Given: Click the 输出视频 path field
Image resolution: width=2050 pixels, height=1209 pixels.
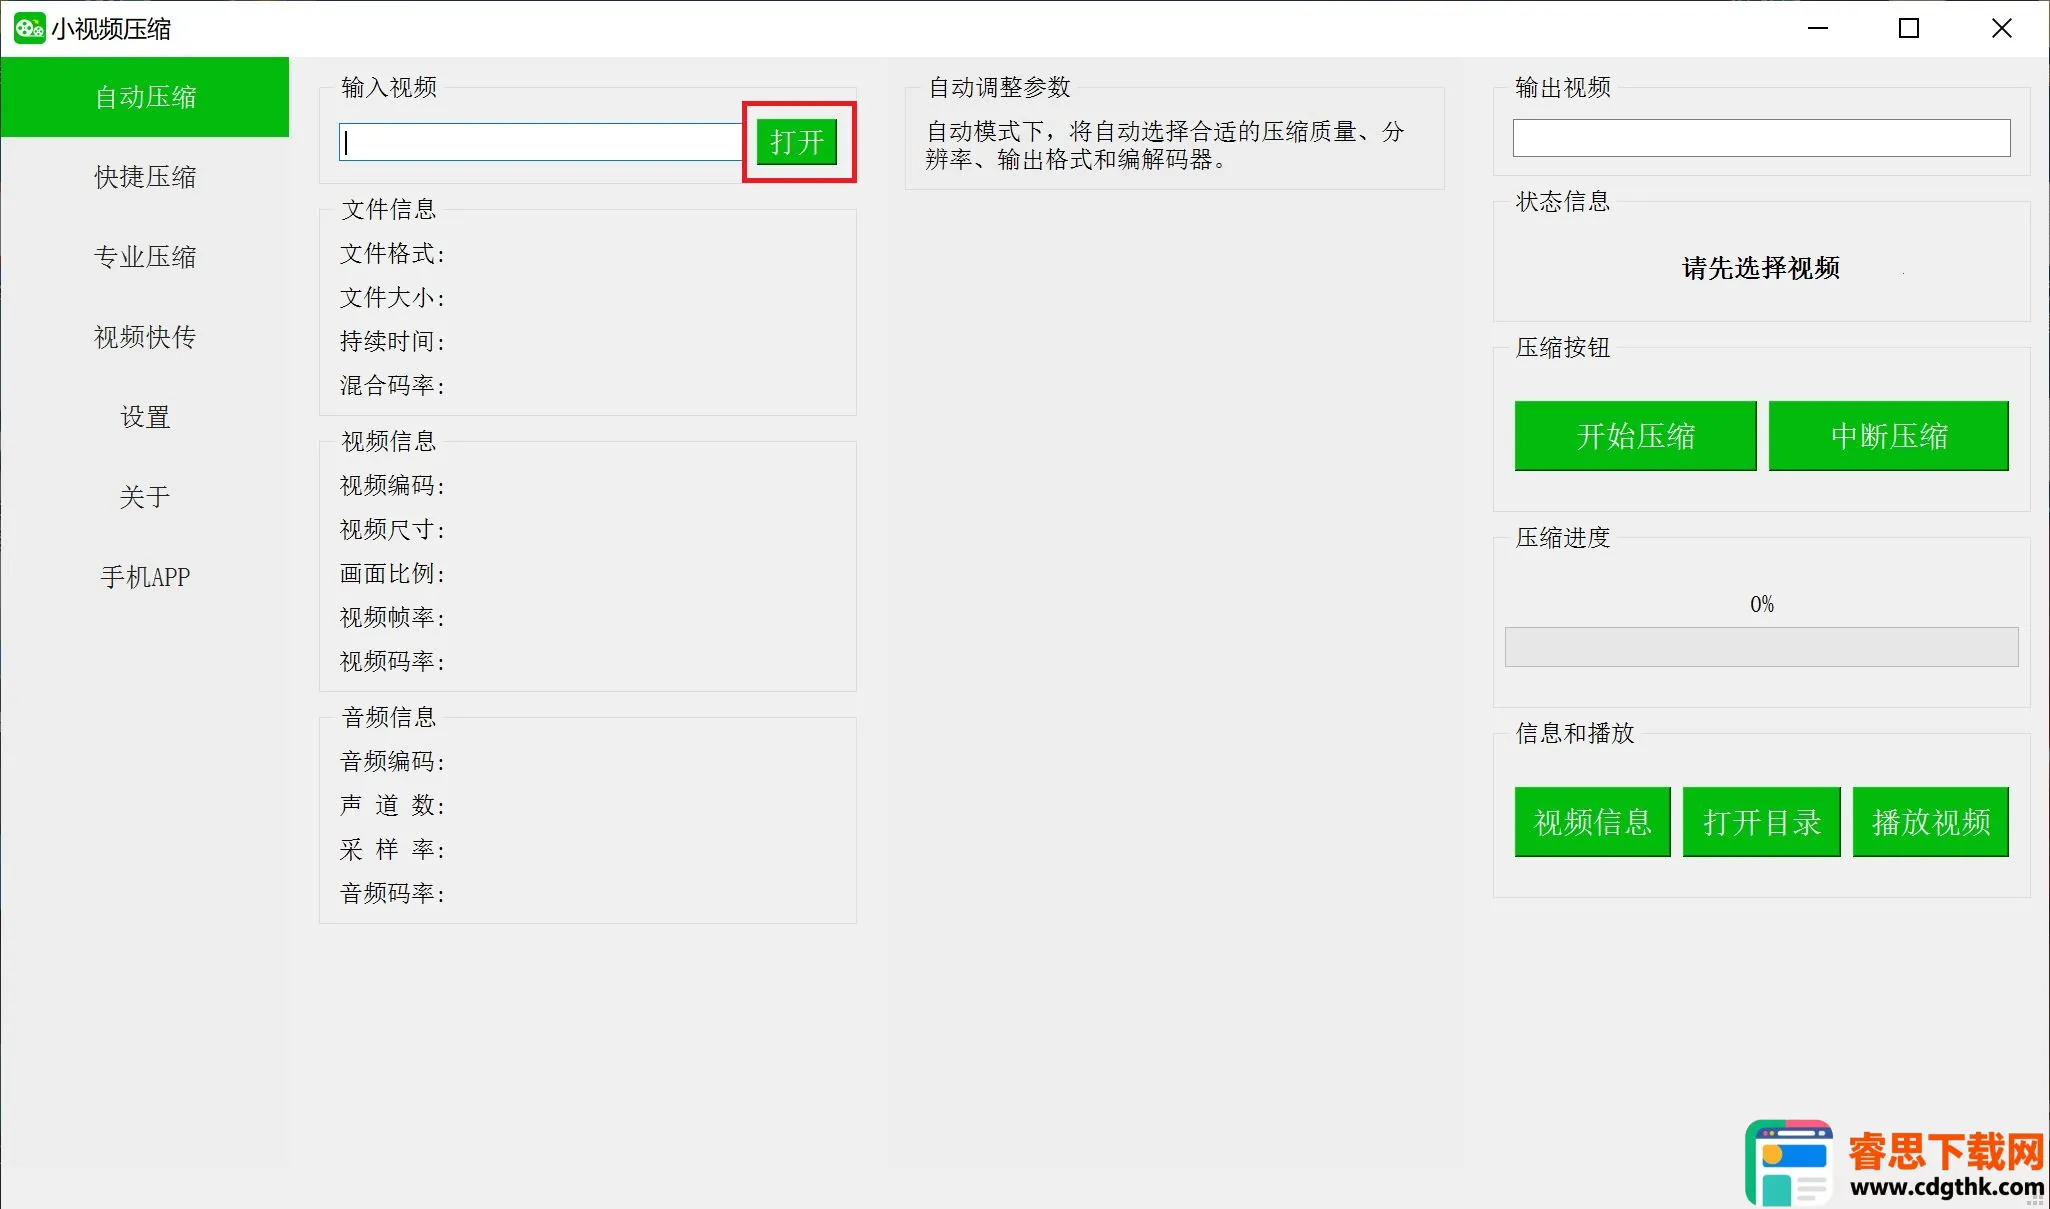Looking at the screenshot, I should point(1760,138).
